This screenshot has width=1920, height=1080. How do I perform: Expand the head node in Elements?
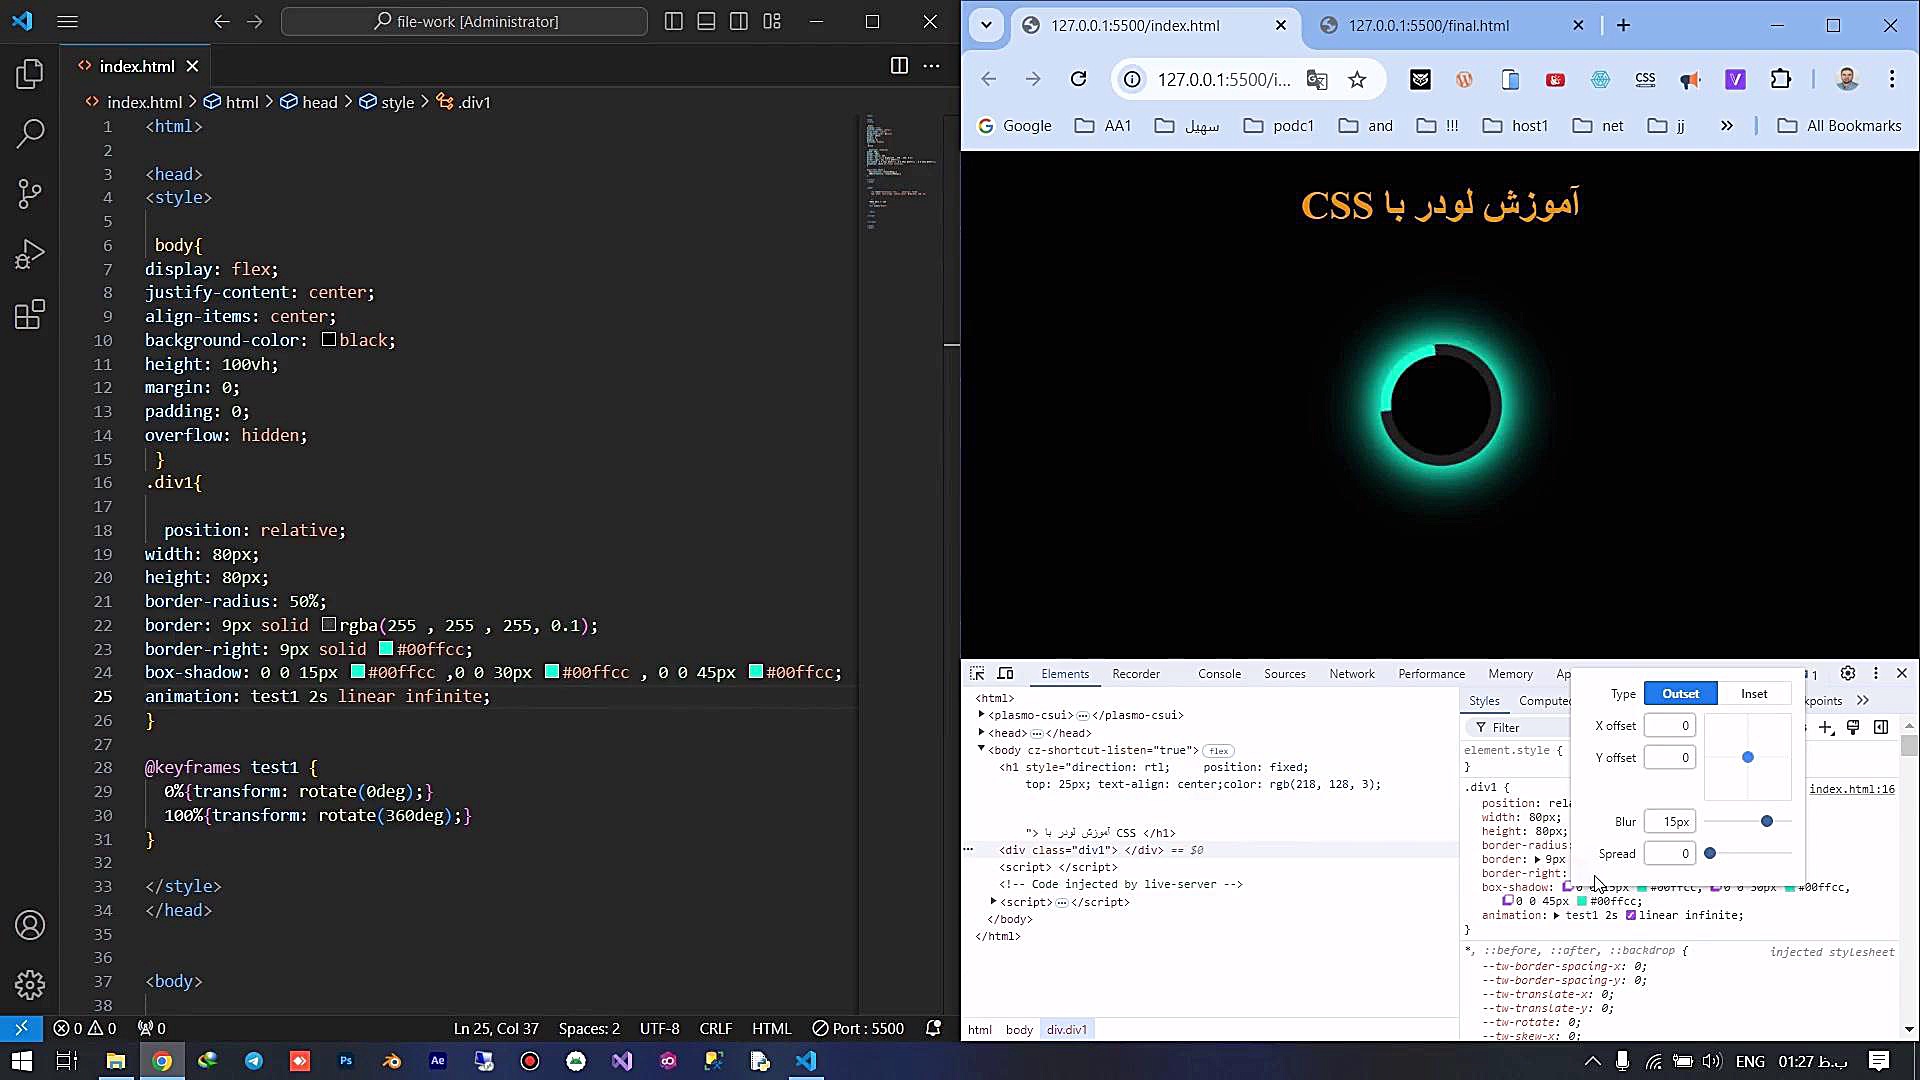point(982,733)
